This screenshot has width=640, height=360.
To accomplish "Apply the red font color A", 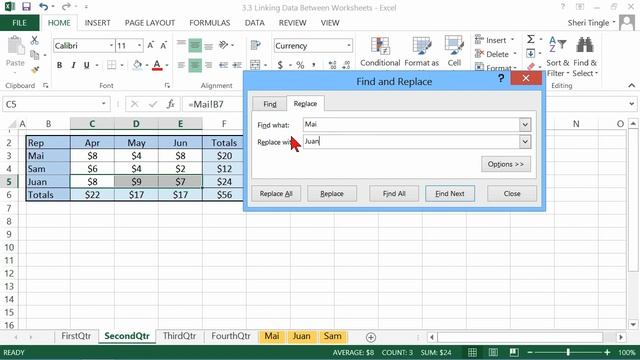I will (157, 65).
